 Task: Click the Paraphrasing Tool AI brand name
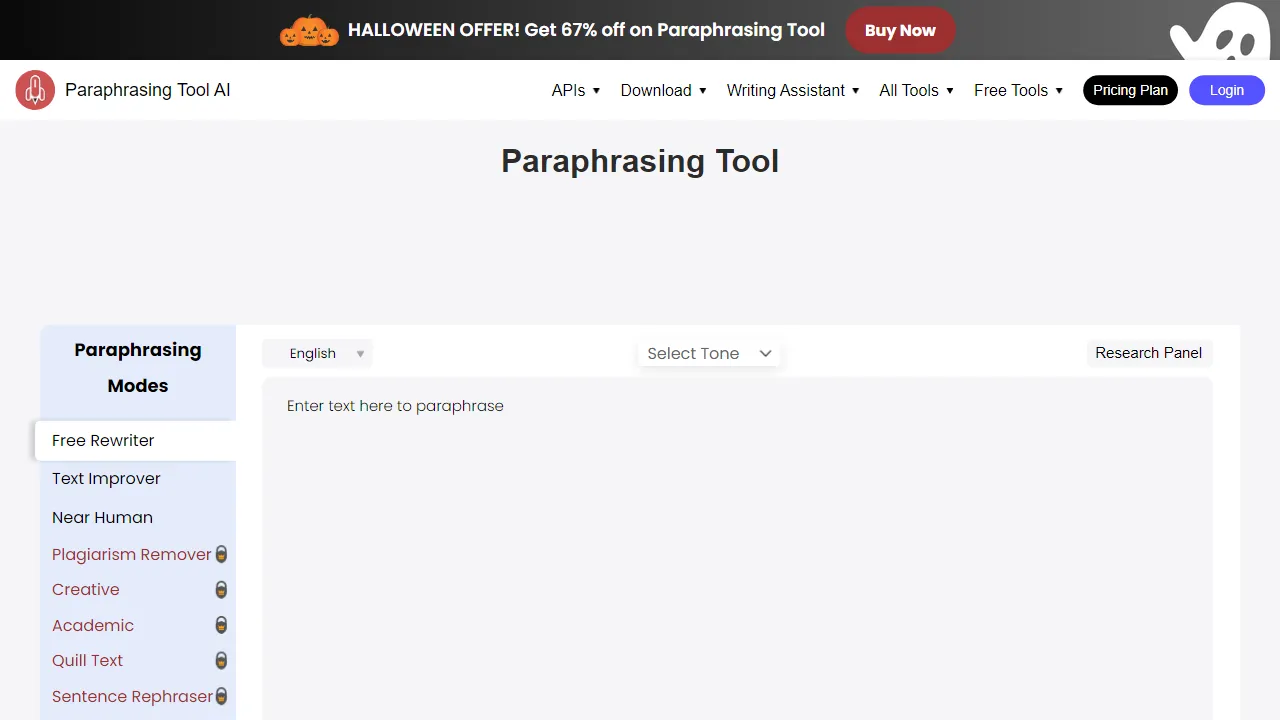pyautogui.click(x=148, y=90)
